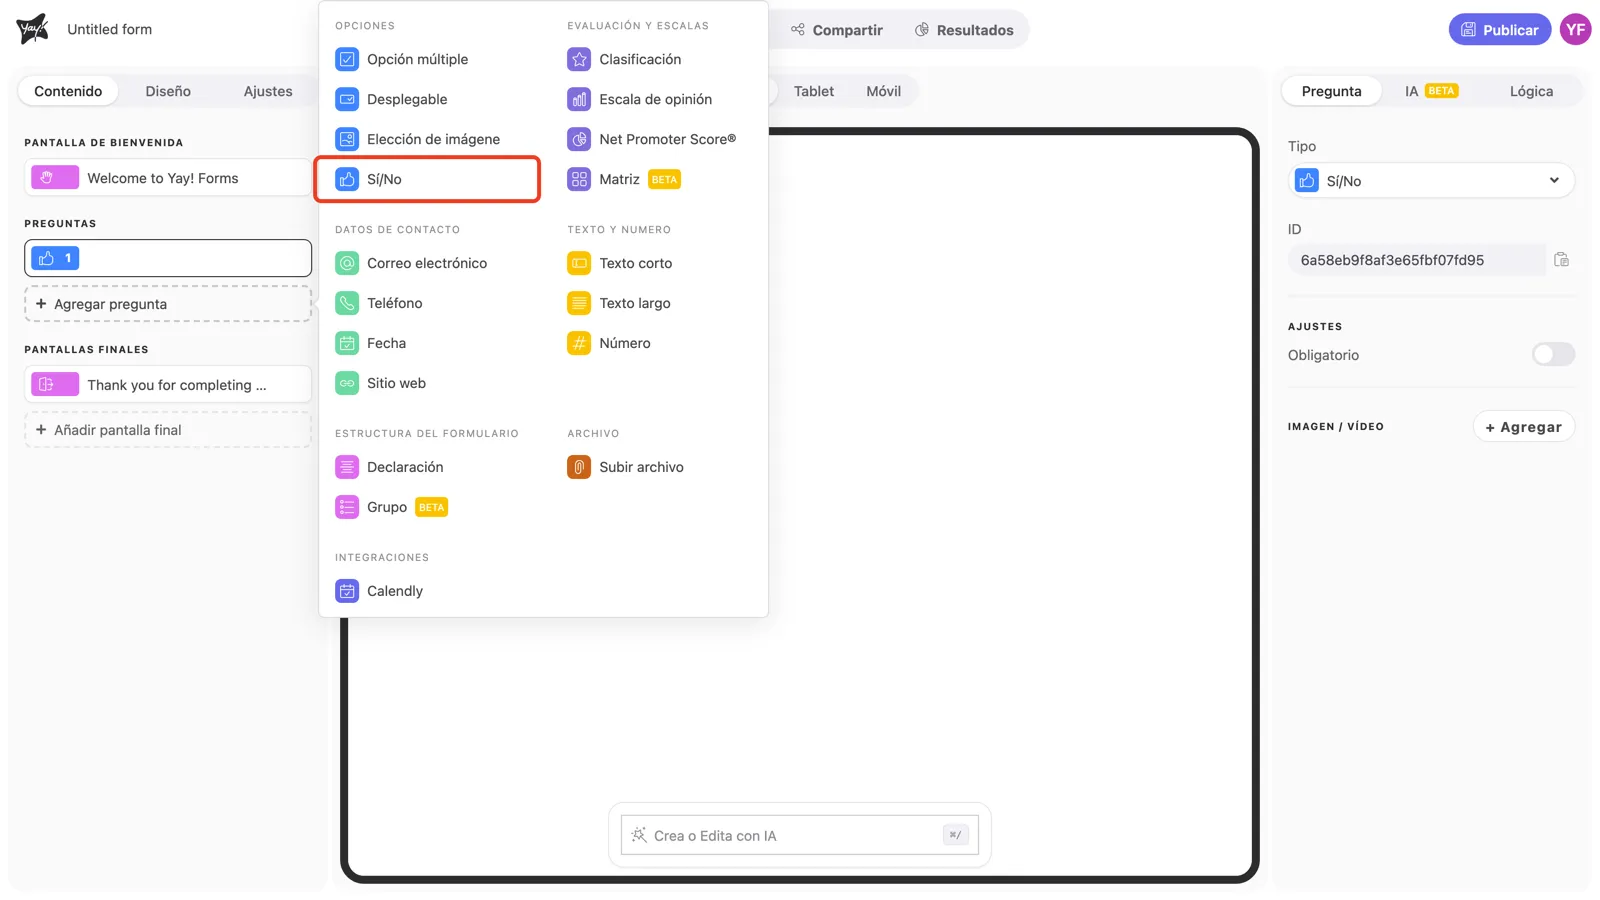Focus the Crea o Edita con IA field
Viewport: 1600px width, 900px height.
(x=800, y=835)
